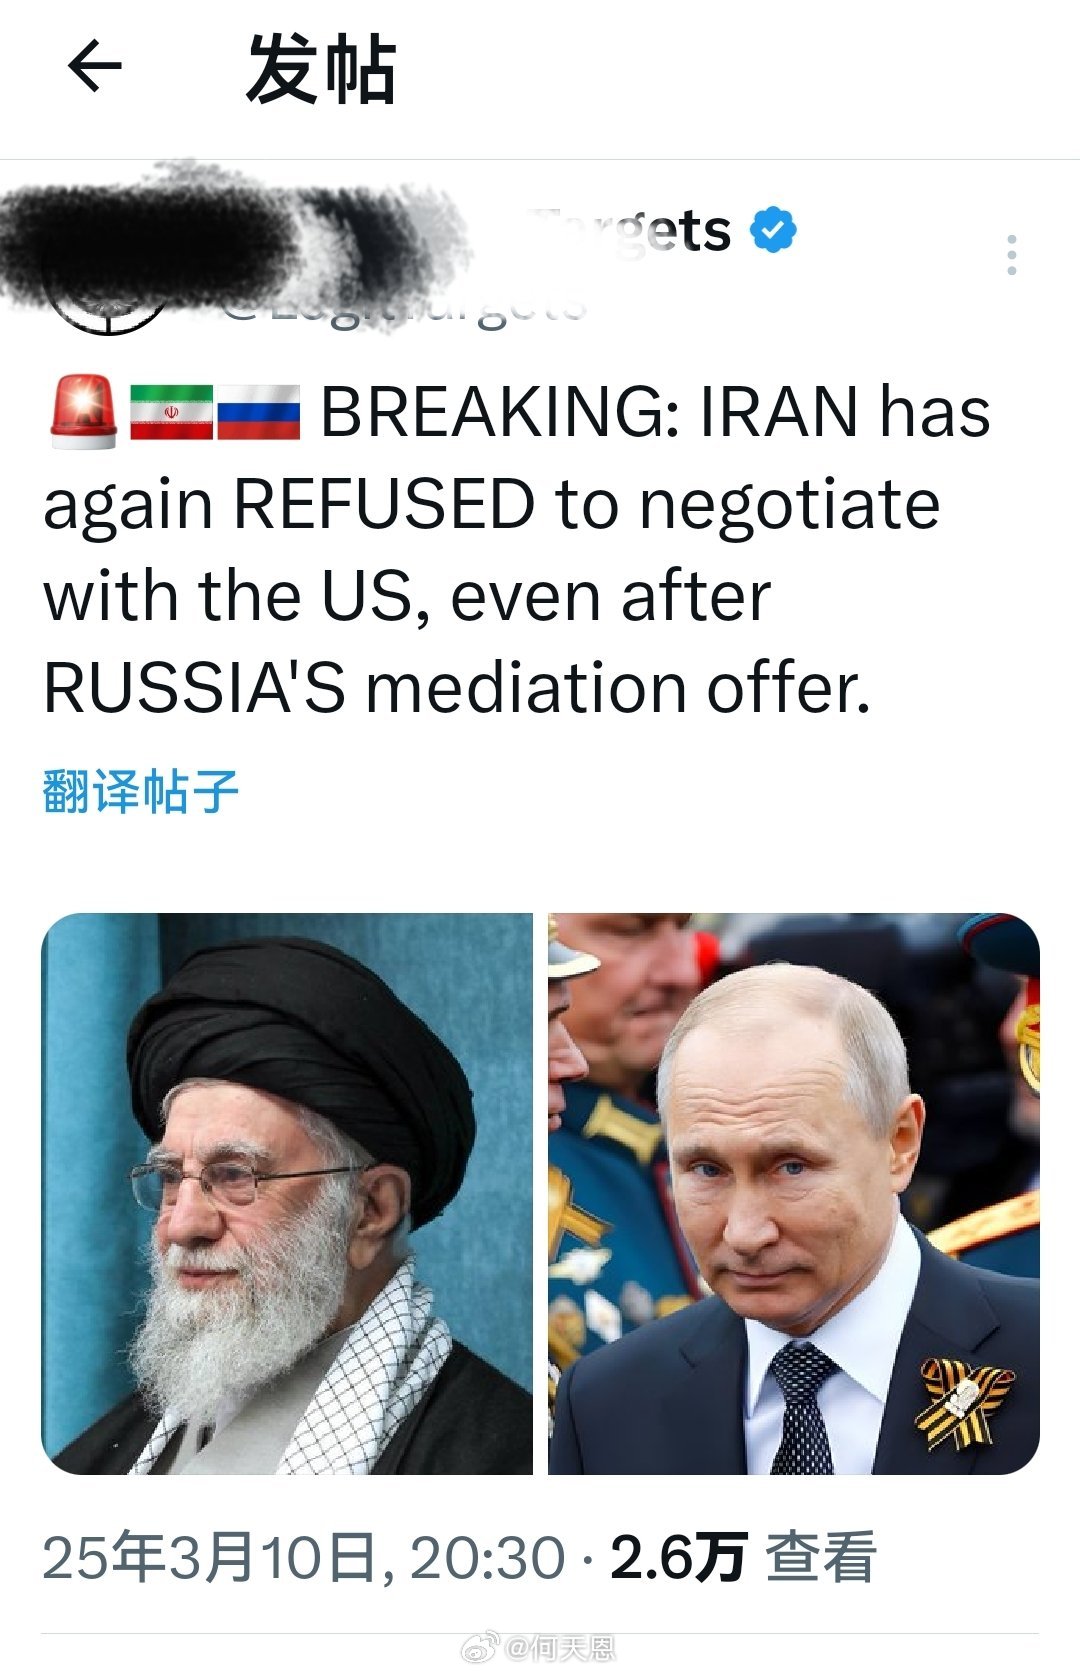Tap the account name ending in 'gets'
This screenshot has width=1080, height=1674.
(x=632, y=231)
